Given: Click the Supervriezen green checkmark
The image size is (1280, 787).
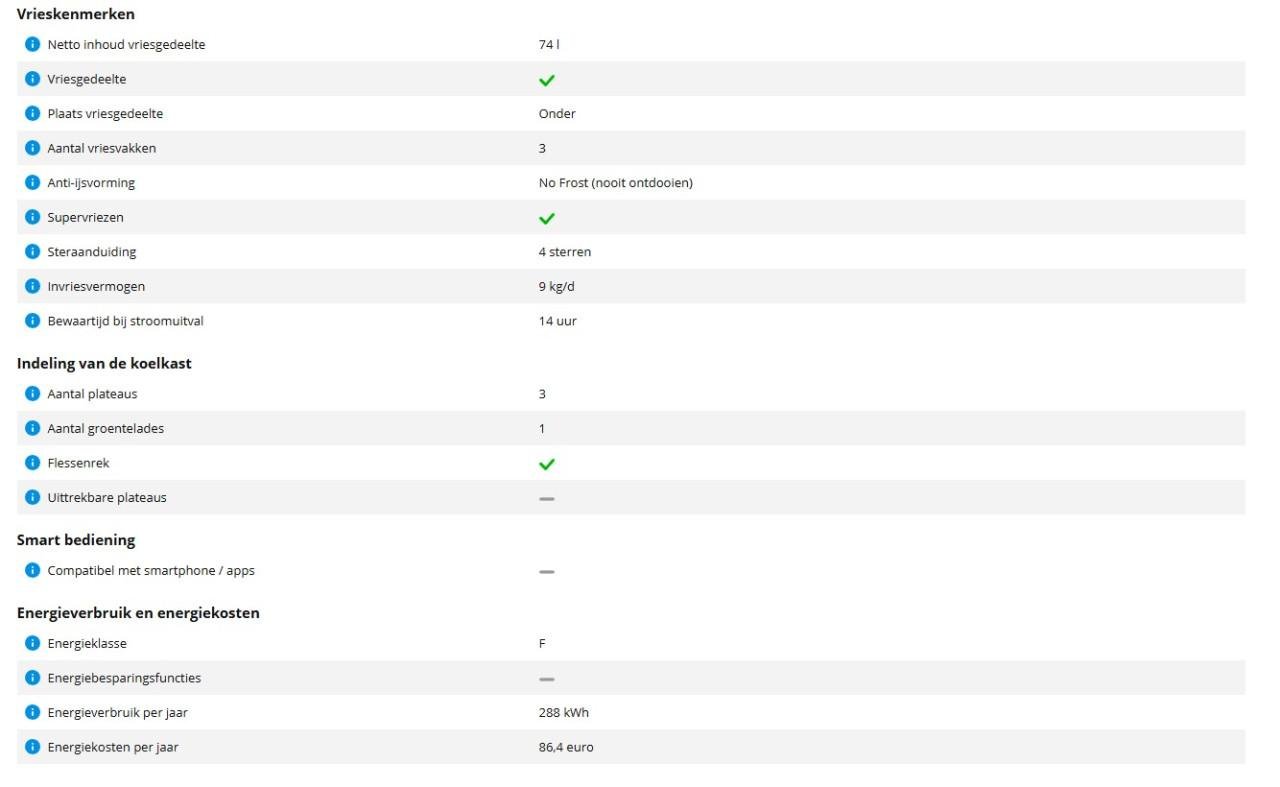Looking at the screenshot, I should click(x=546, y=218).
